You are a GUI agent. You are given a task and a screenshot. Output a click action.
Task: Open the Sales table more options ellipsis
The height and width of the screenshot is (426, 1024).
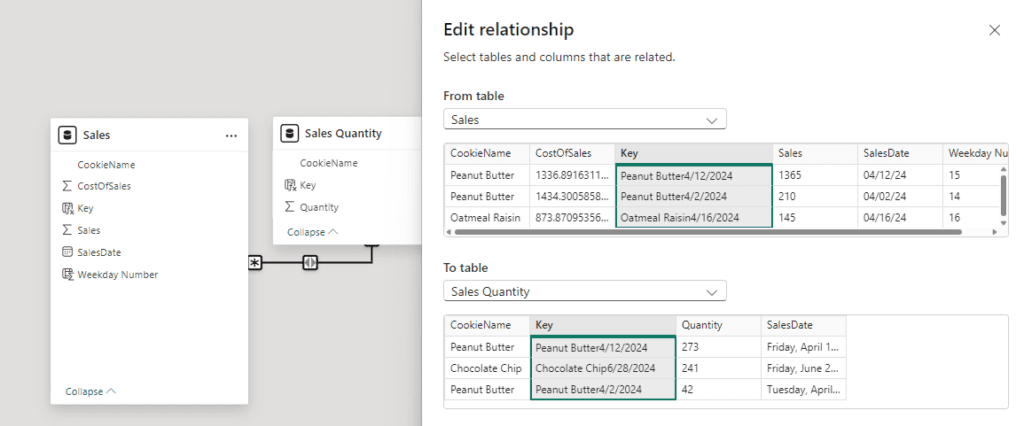tap(231, 135)
